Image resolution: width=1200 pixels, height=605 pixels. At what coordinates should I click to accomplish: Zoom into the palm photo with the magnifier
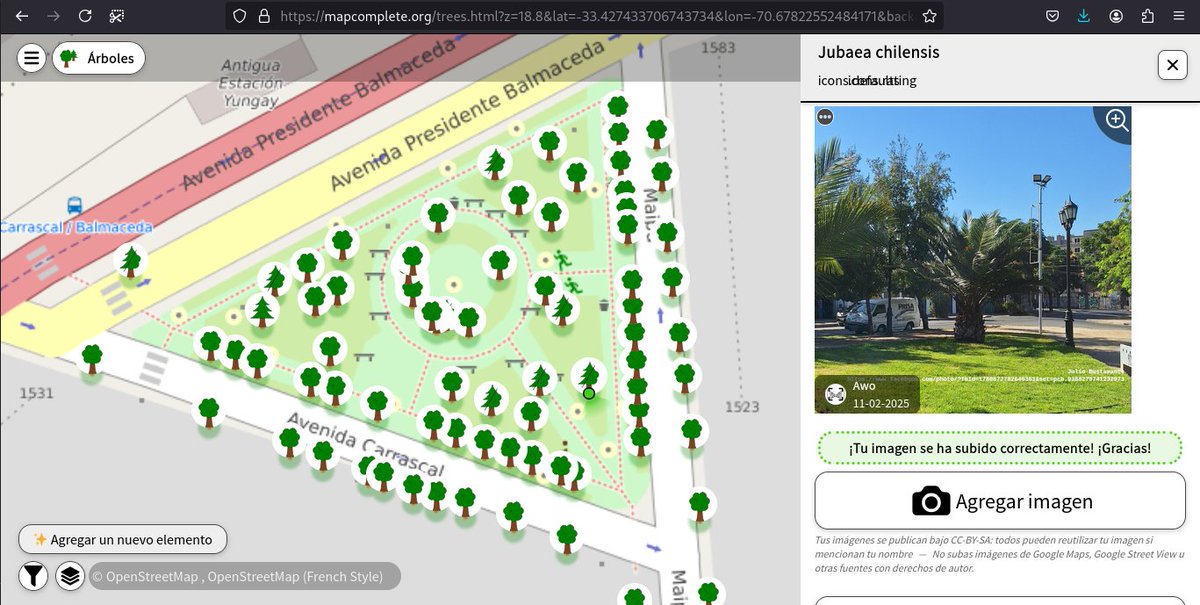(x=1116, y=122)
